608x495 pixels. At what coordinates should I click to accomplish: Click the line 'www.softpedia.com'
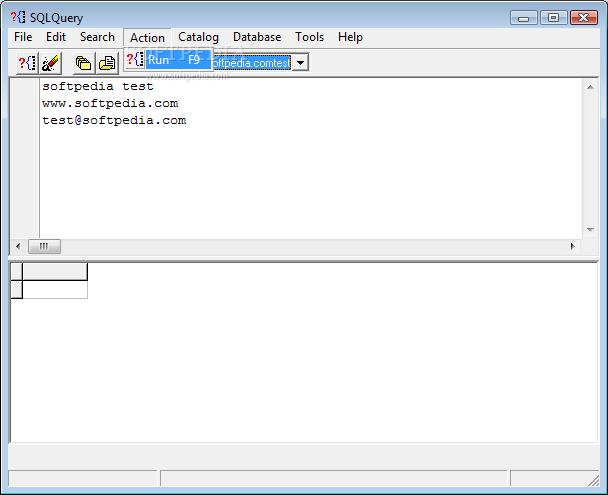pos(110,103)
